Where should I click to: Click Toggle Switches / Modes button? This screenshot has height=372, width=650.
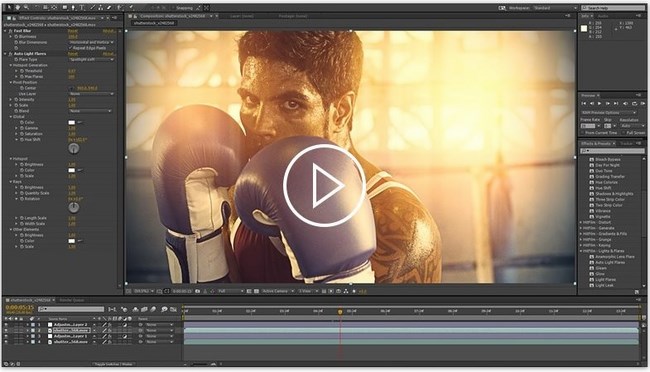tap(113, 364)
